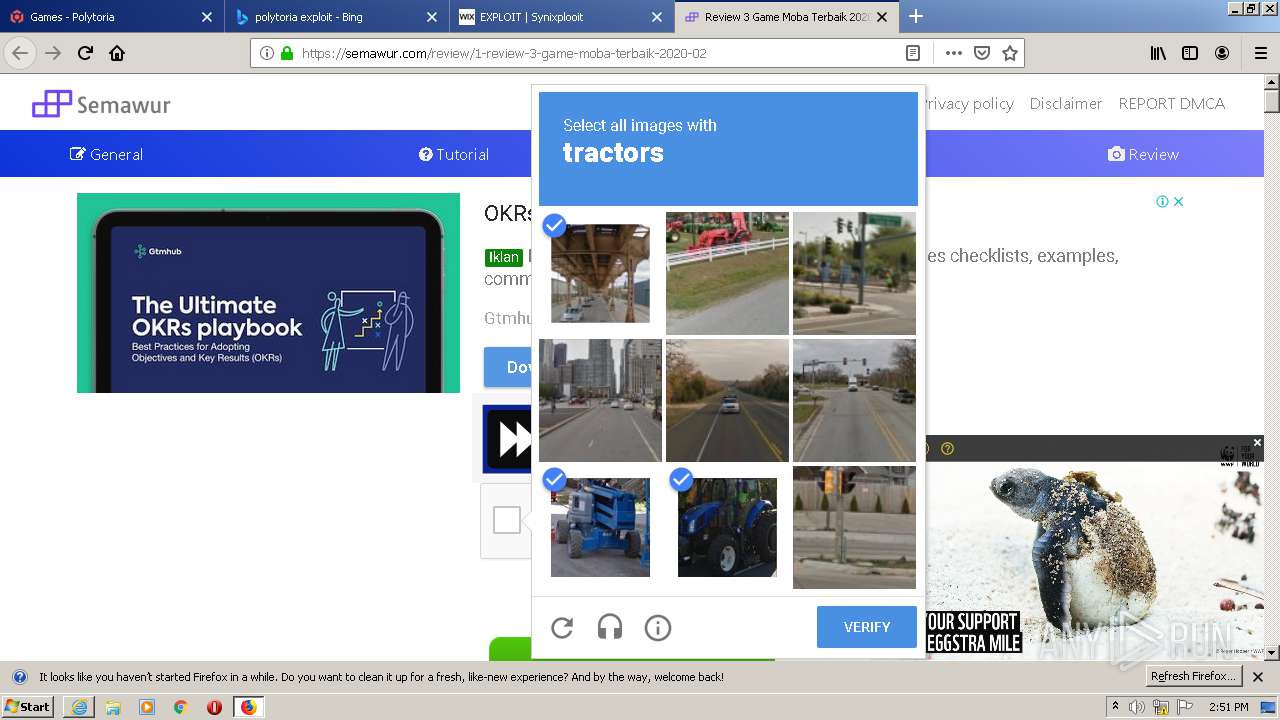Open page actions three-dot menu

click(954, 53)
